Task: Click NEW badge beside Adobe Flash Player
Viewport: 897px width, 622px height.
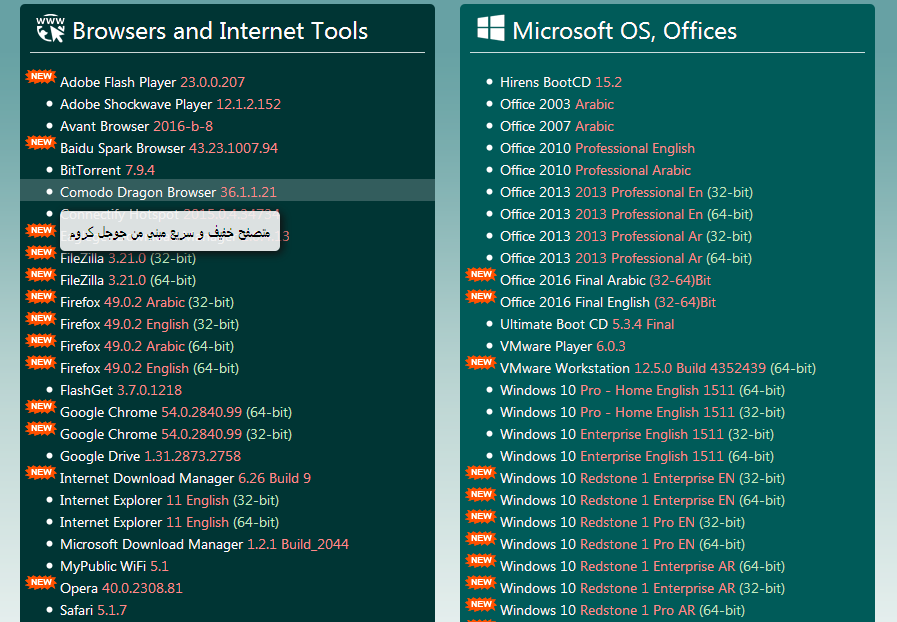Action: (41, 76)
